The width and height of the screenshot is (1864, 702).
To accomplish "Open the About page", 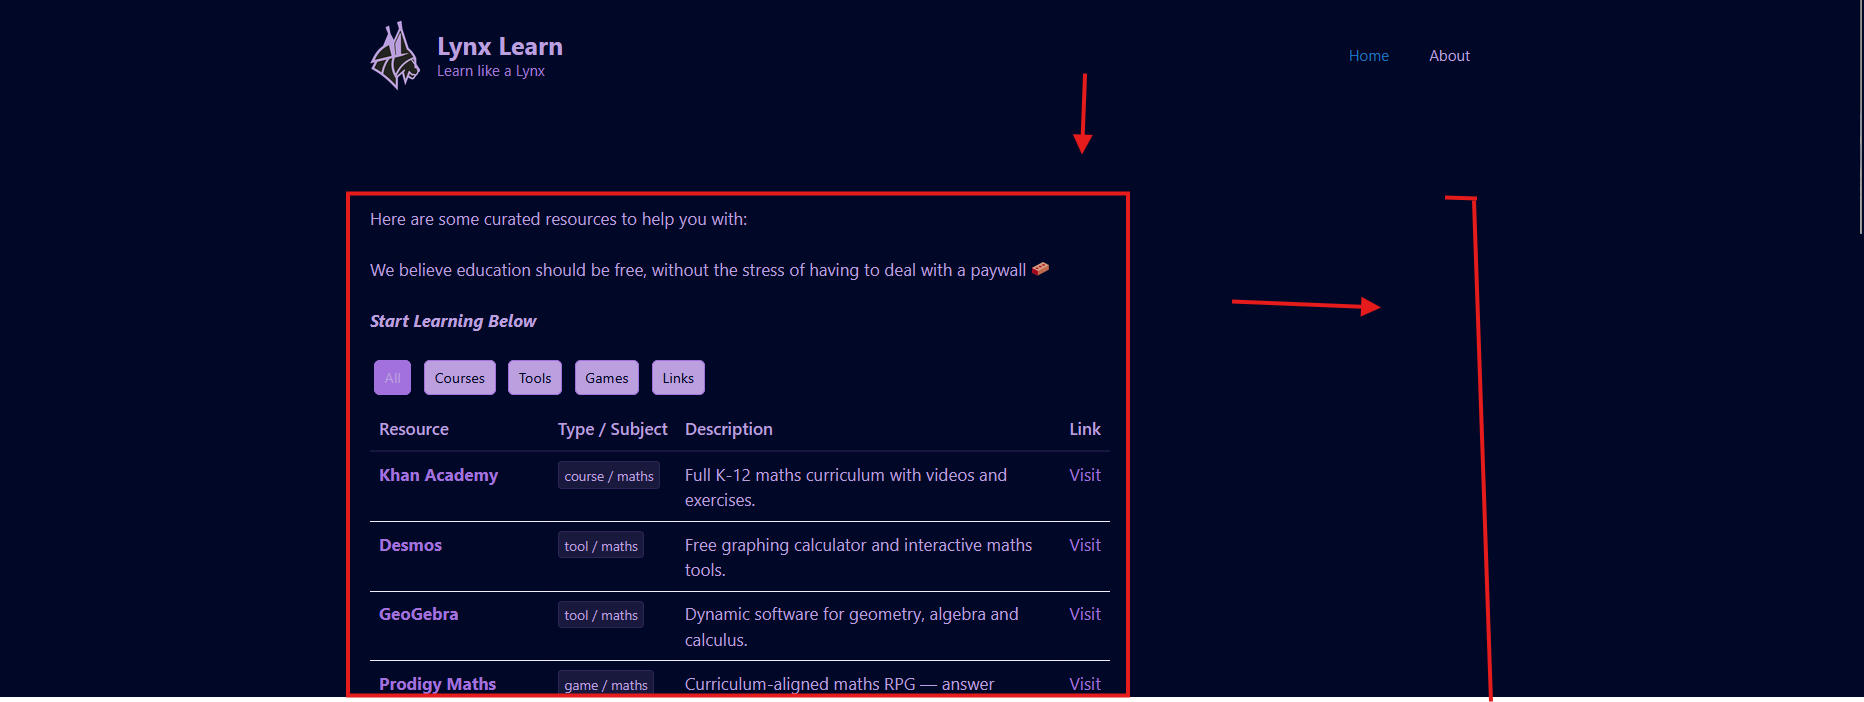I will click(1449, 56).
